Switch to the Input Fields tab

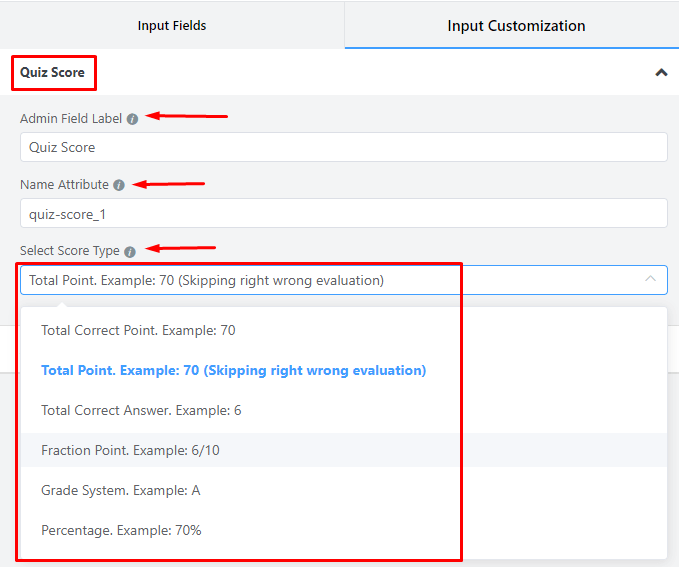click(172, 26)
